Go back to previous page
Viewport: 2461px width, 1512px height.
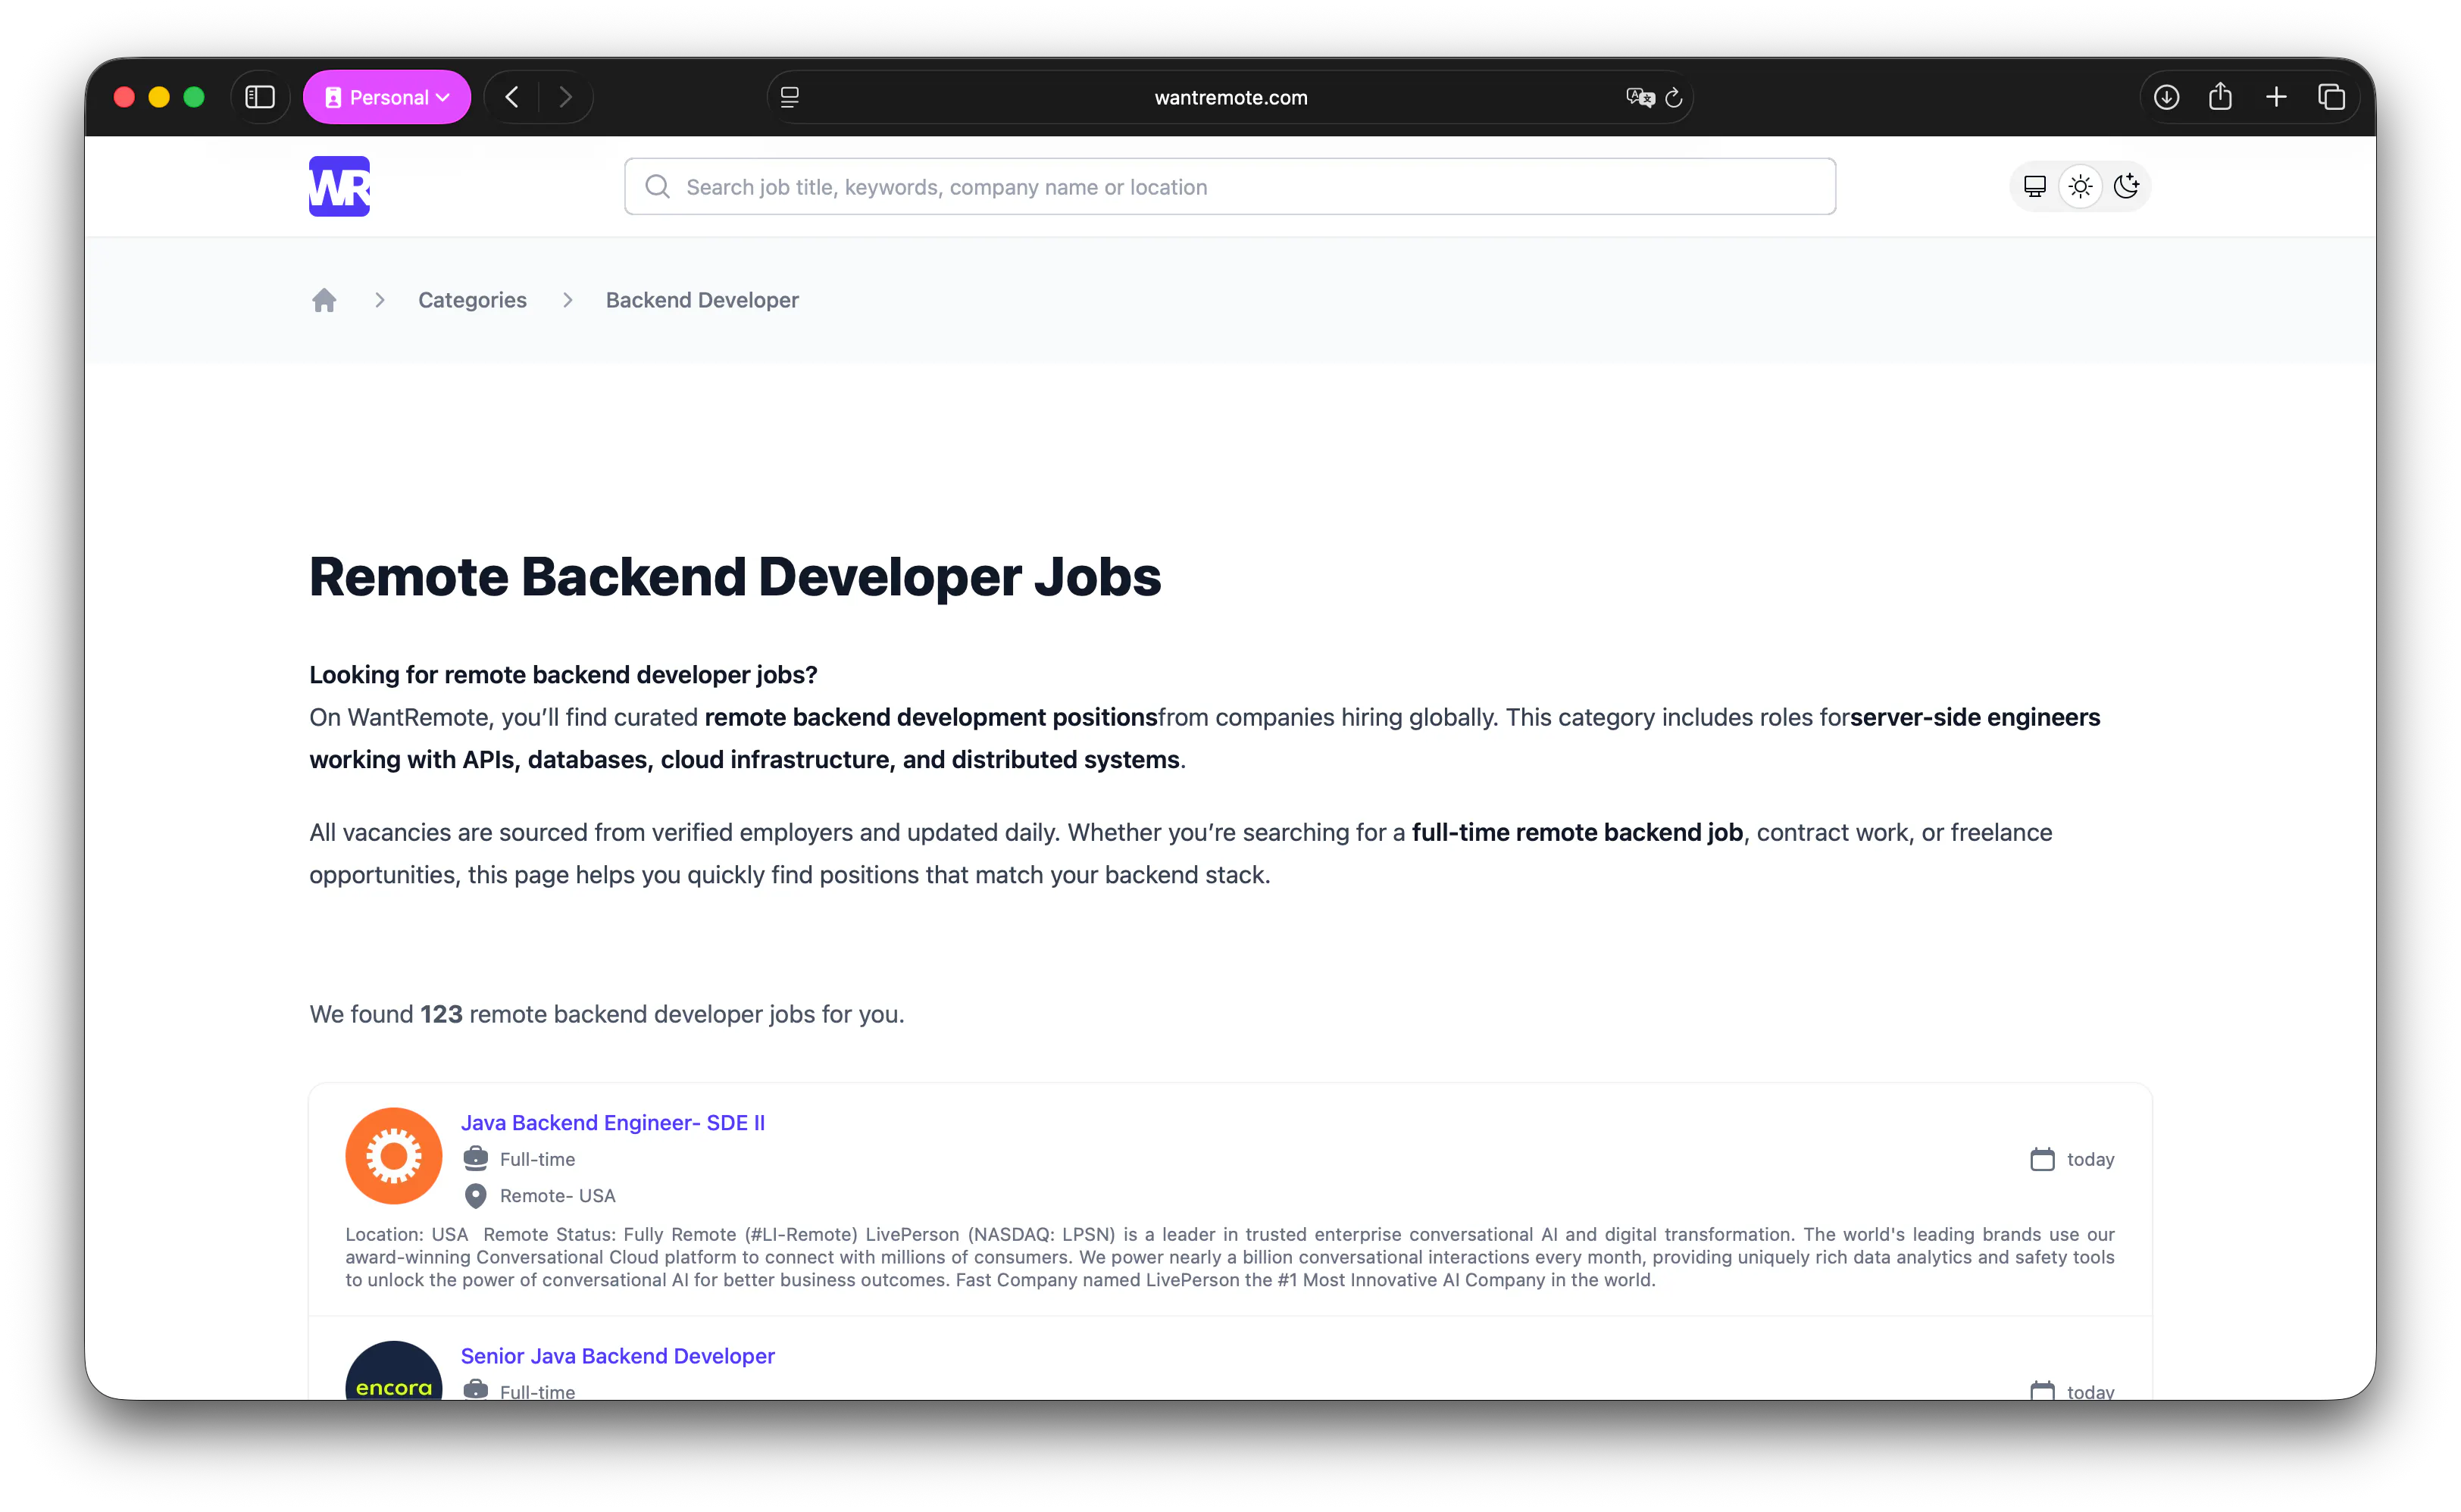pos(512,97)
